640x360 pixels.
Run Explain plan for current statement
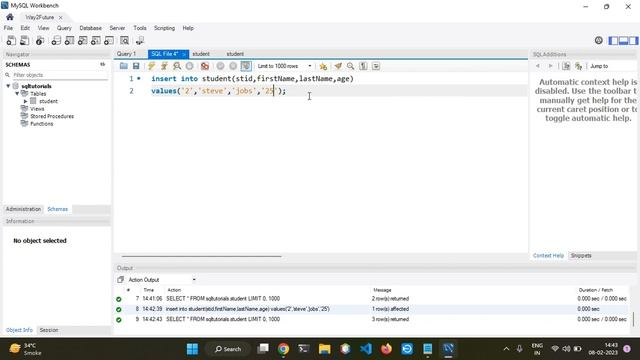pos(177,66)
